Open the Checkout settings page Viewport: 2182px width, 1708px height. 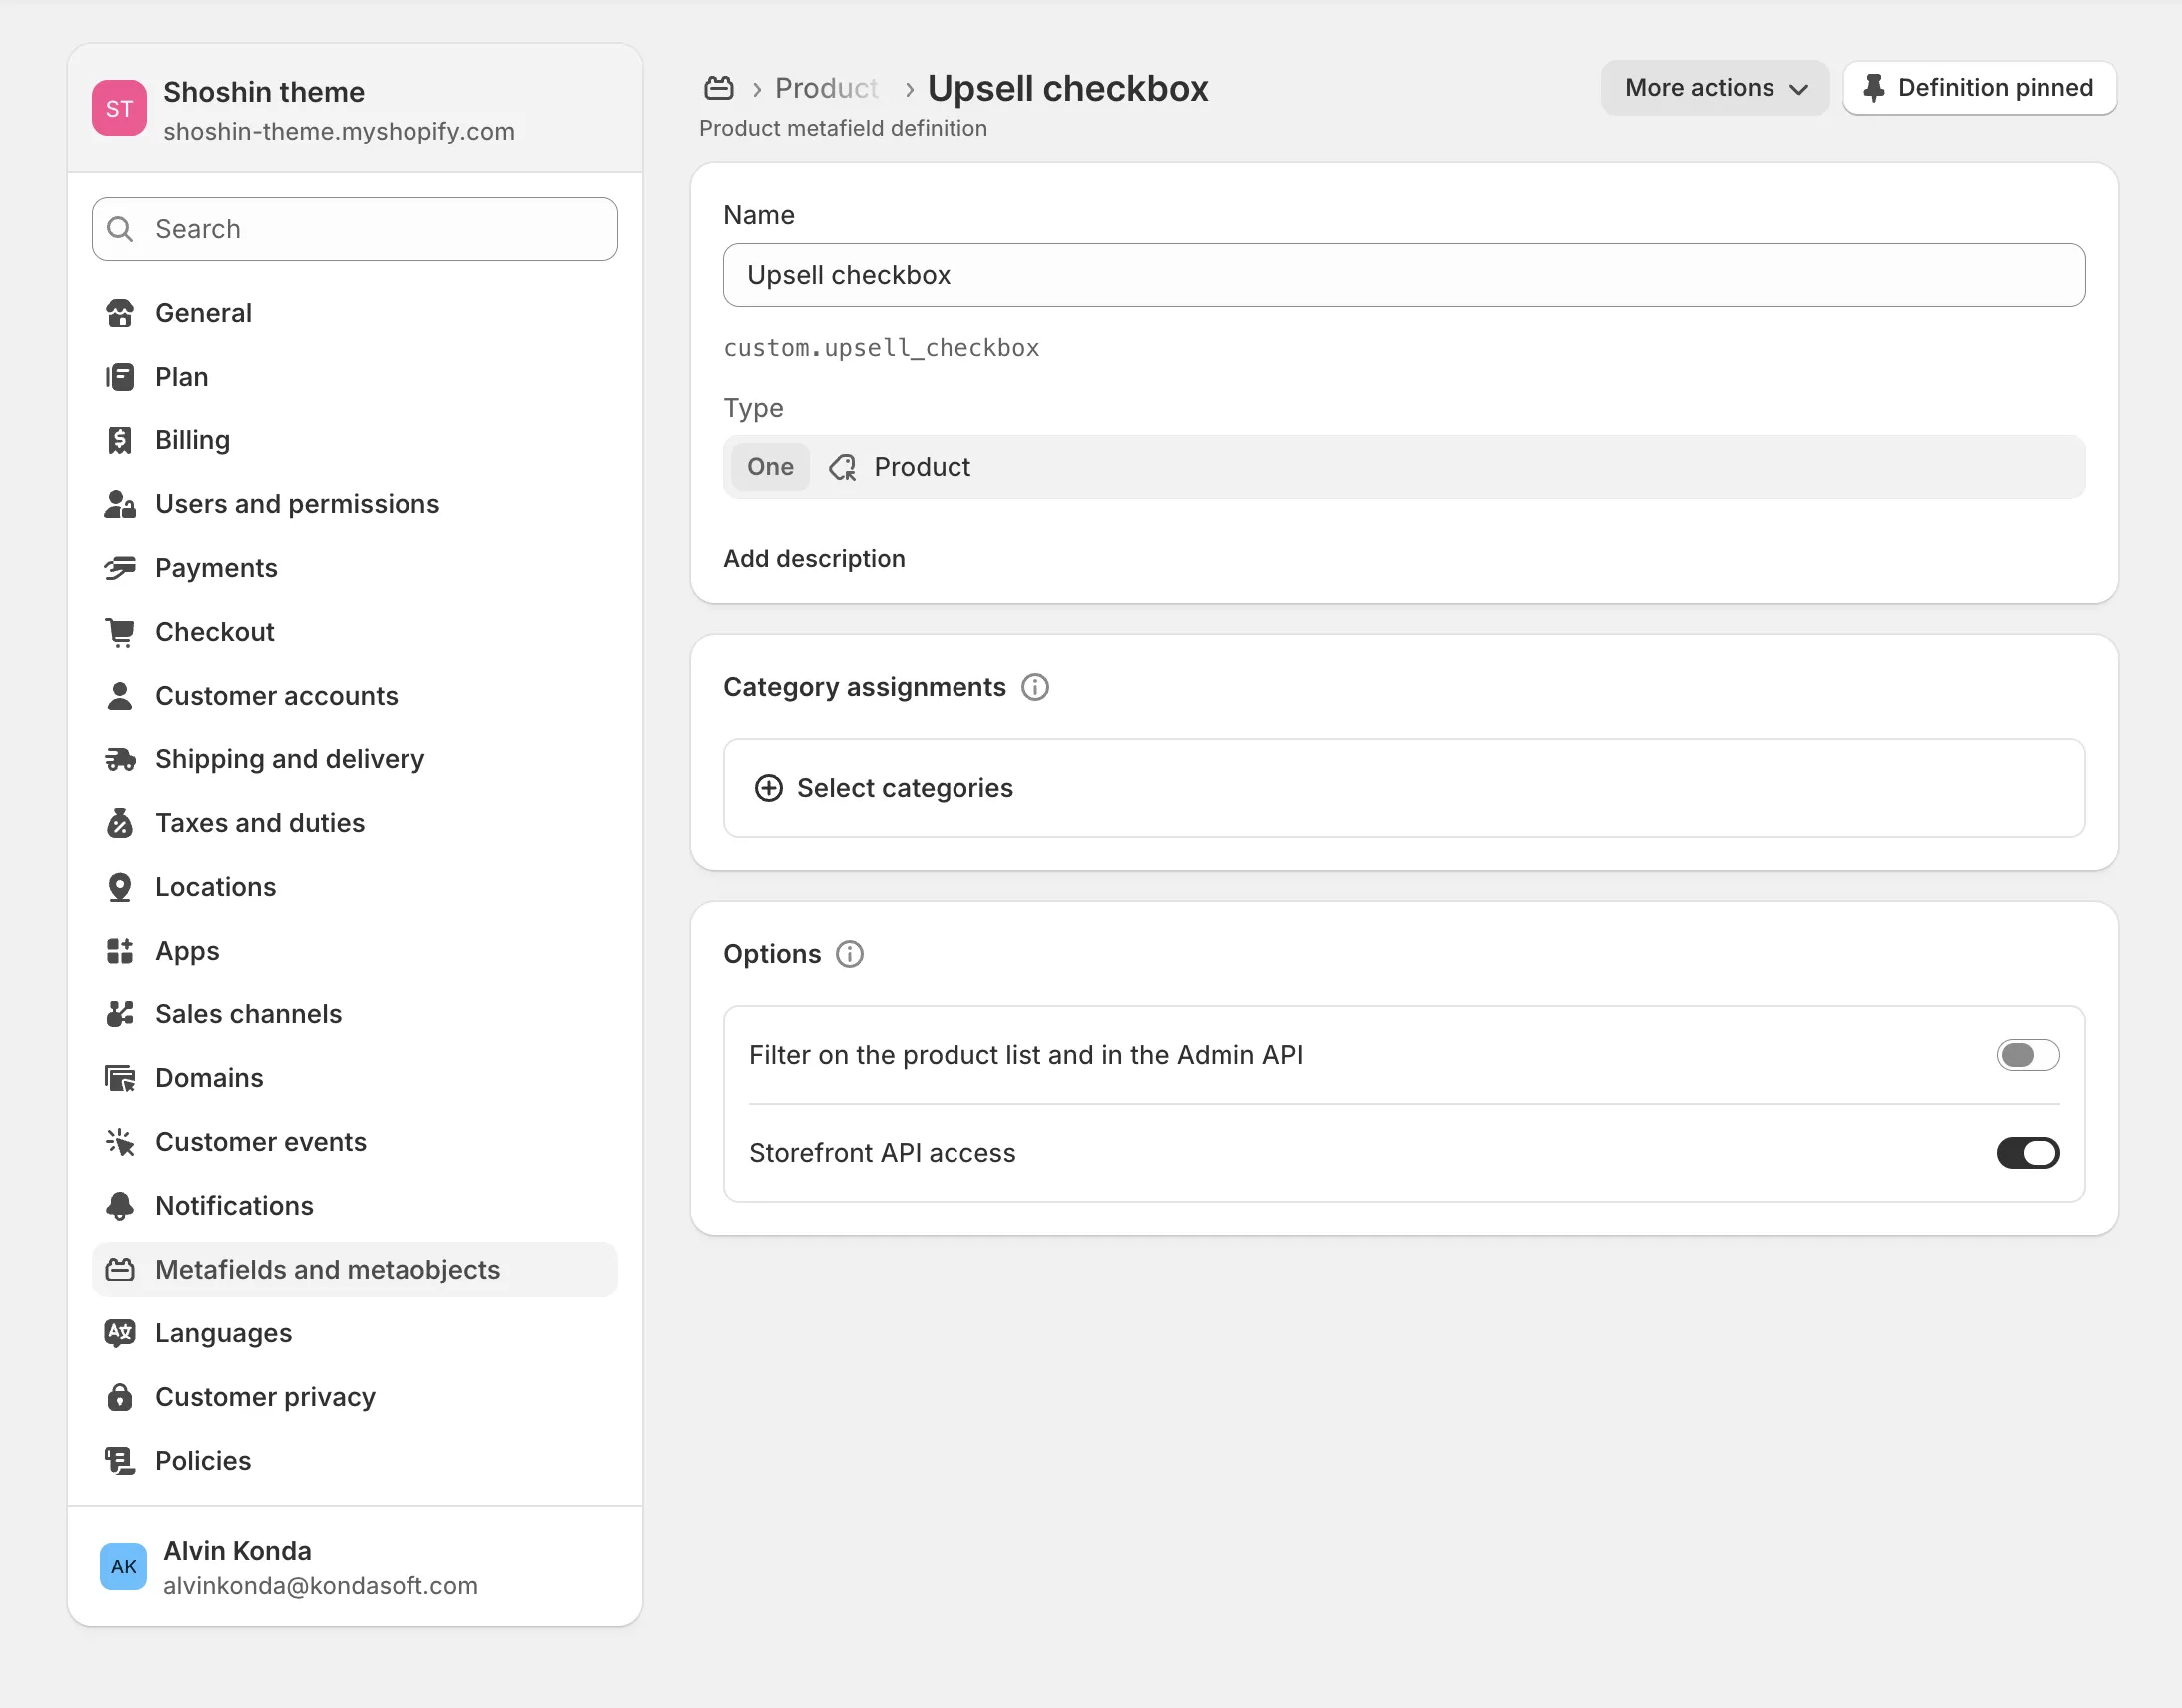click(215, 632)
